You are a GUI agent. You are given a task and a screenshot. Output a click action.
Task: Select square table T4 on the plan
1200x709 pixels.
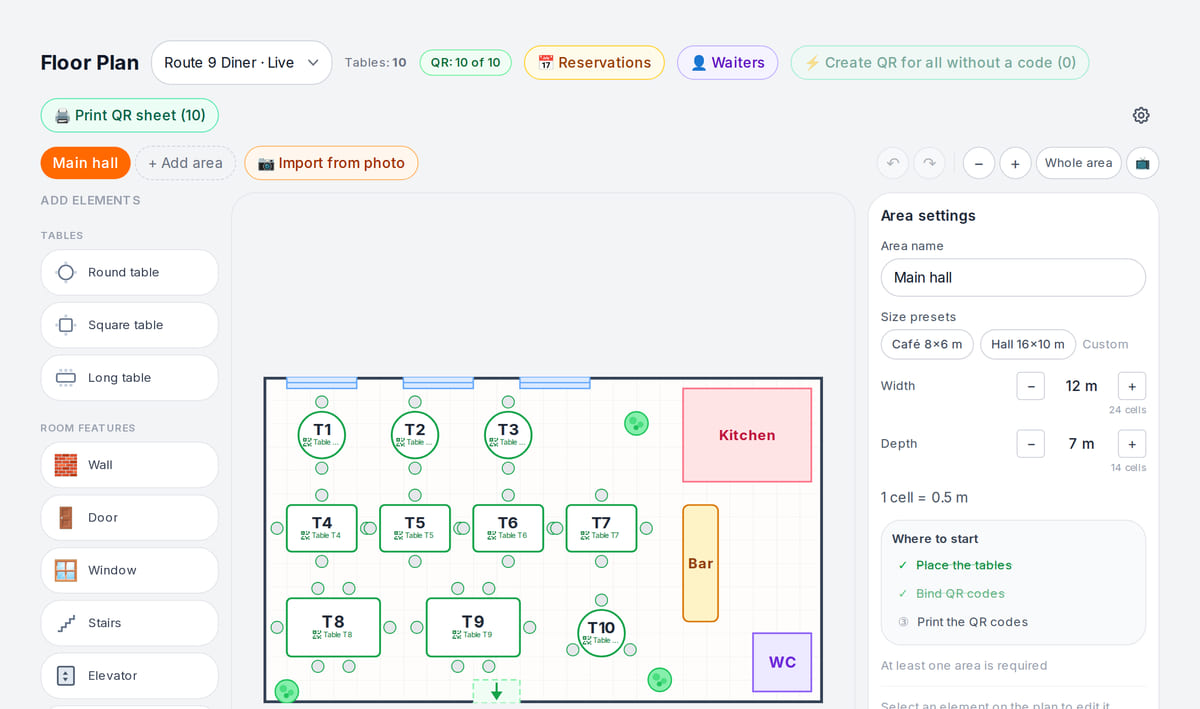click(322, 528)
